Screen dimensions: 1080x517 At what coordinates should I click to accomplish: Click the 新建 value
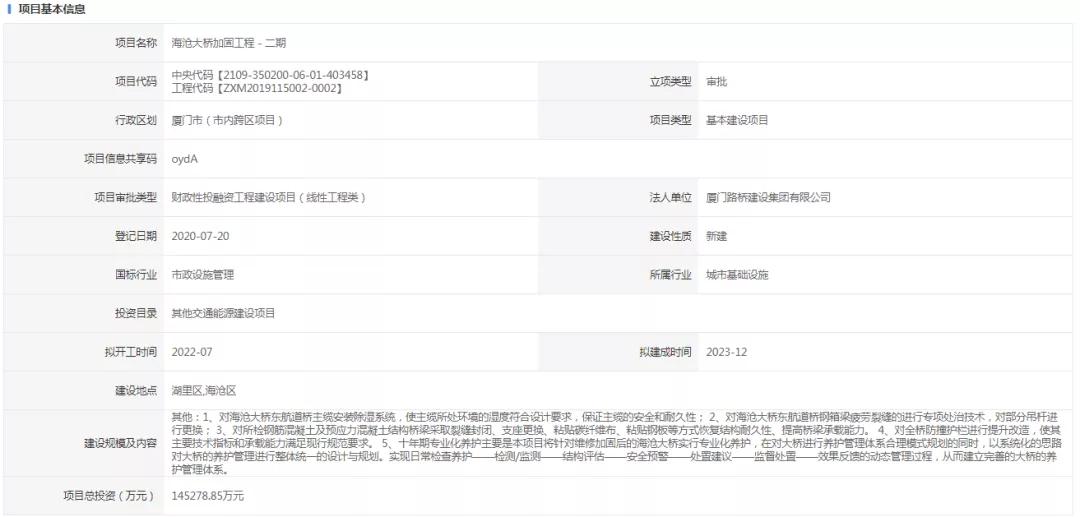(x=716, y=236)
